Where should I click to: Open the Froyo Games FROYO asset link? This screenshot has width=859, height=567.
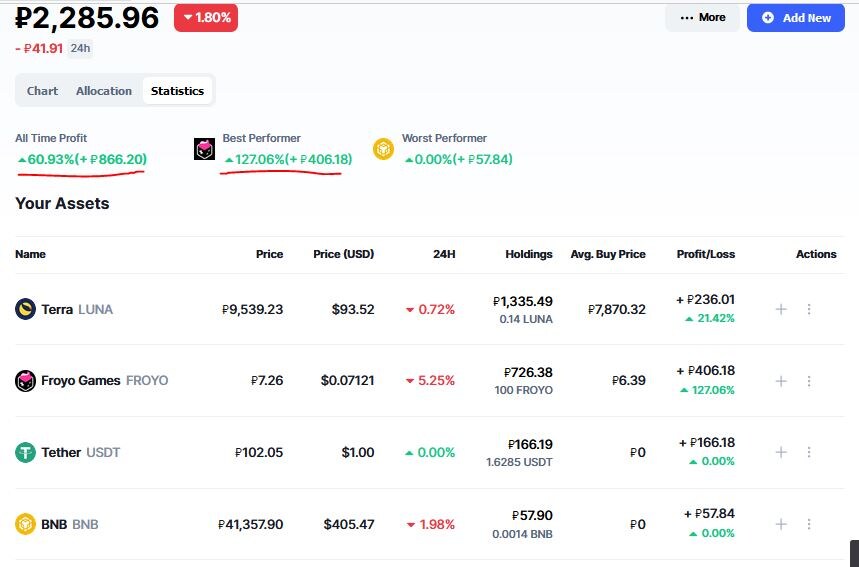coord(105,381)
